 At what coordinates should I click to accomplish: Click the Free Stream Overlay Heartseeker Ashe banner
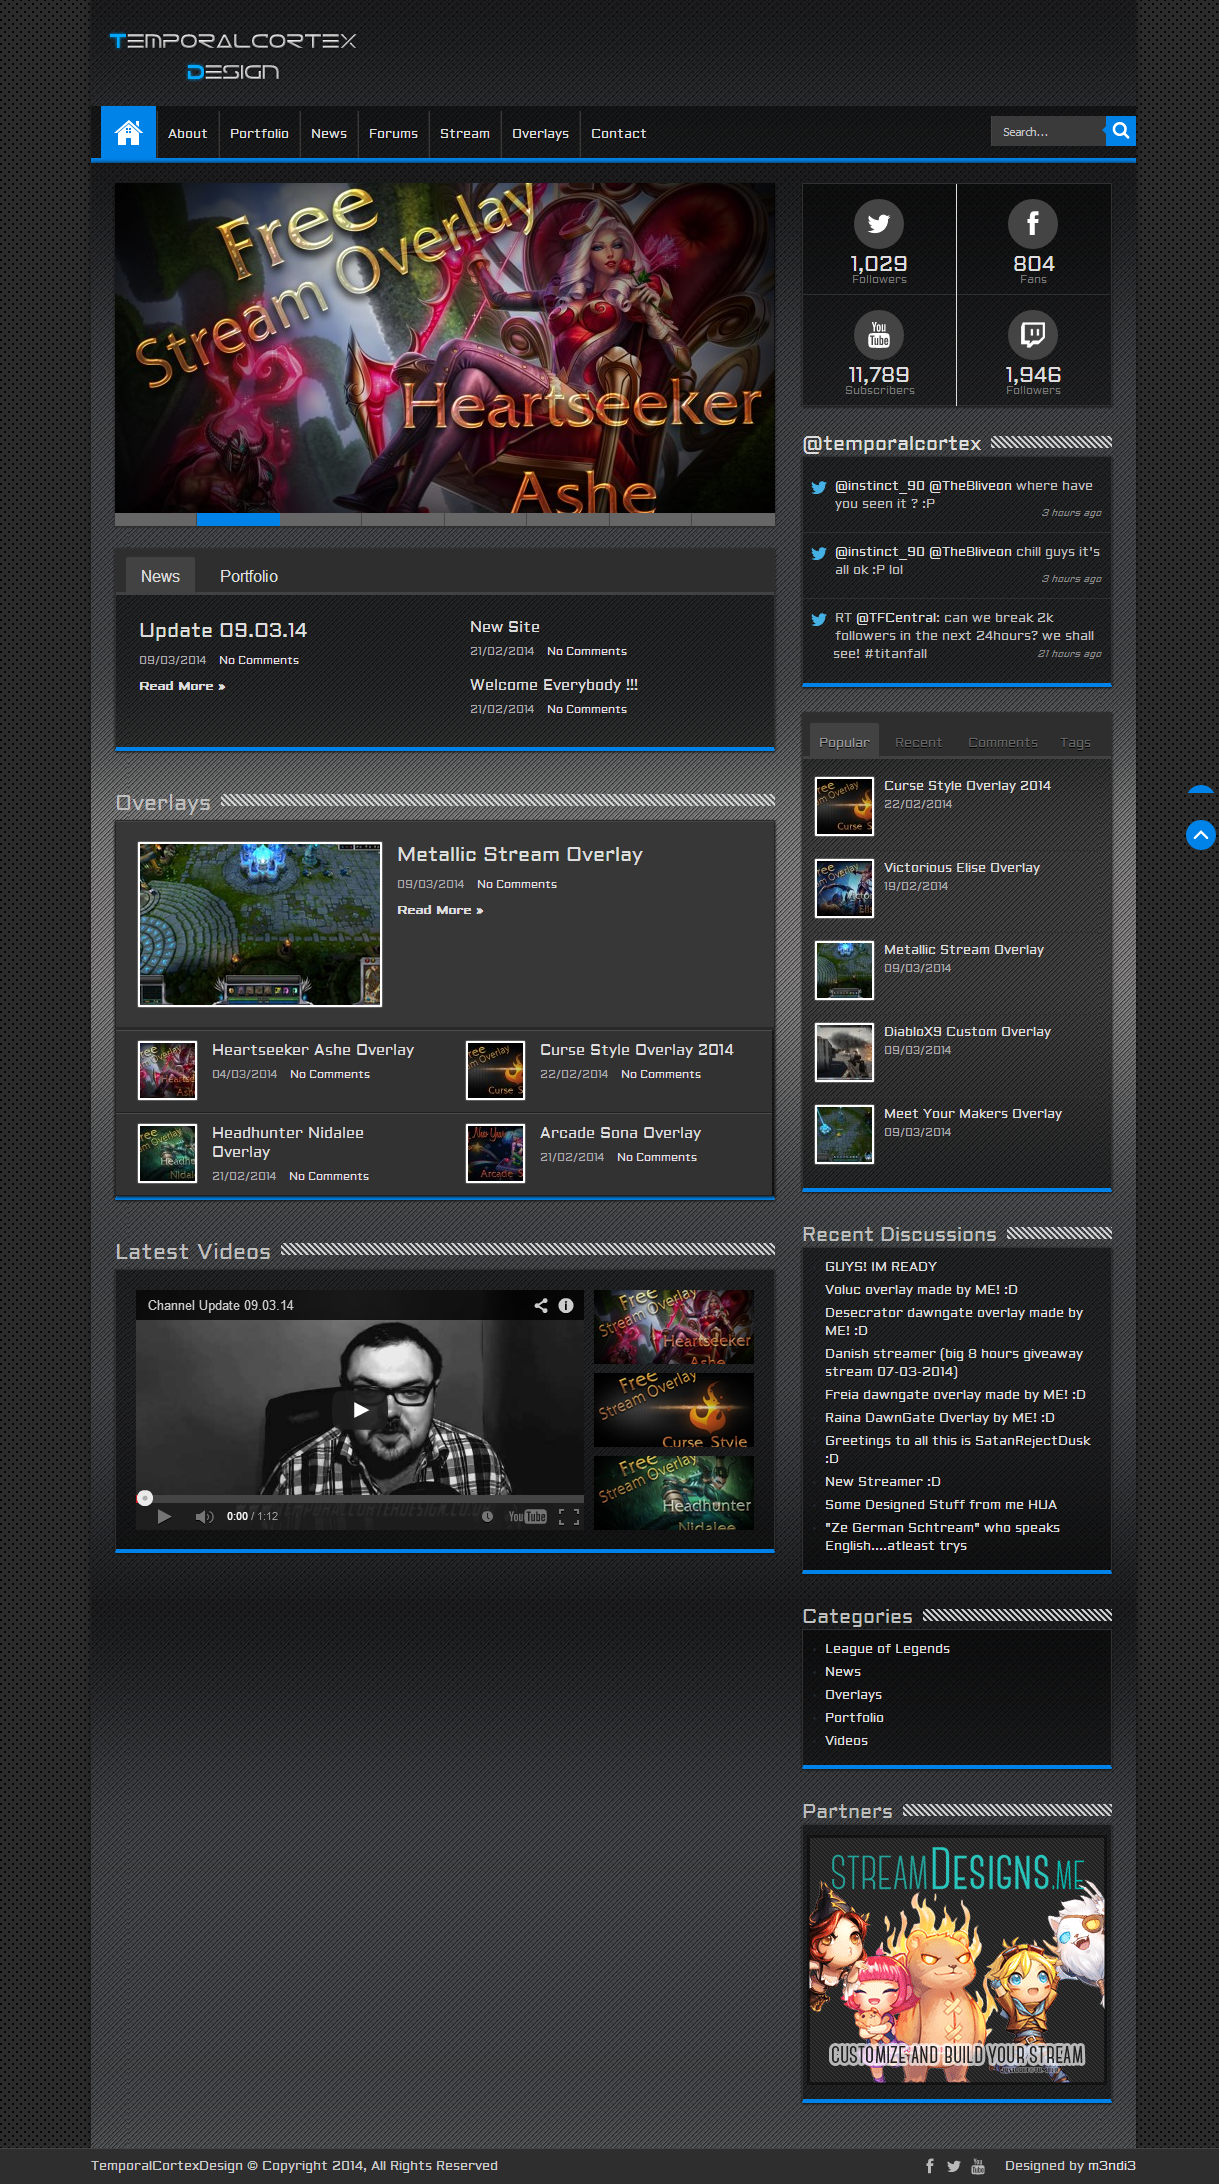point(445,348)
